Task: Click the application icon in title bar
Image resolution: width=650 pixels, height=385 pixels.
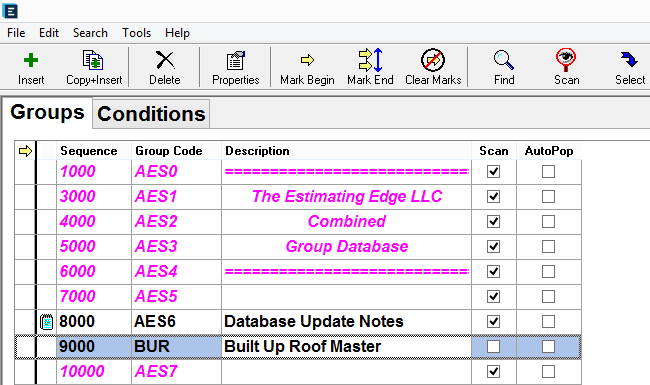Action: (x=10, y=11)
